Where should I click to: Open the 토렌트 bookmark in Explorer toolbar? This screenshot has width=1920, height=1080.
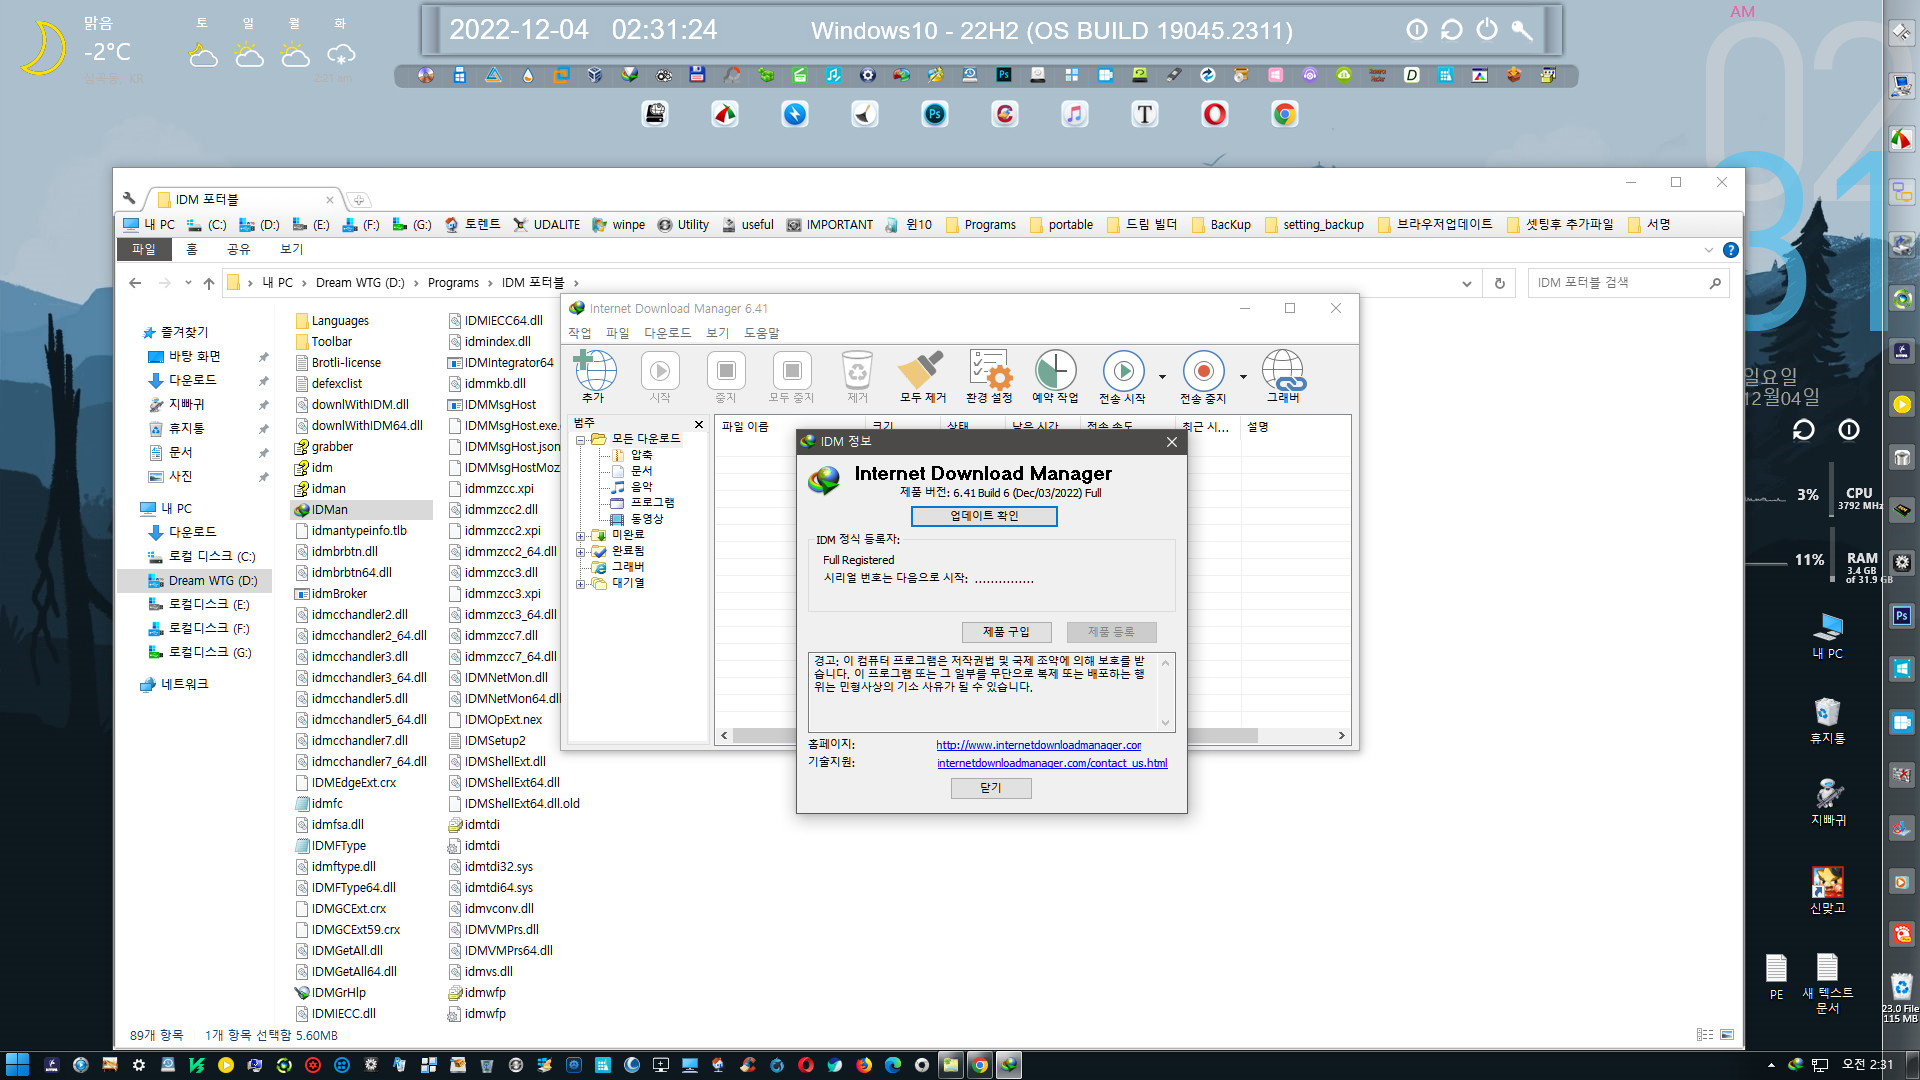[472, 225]
